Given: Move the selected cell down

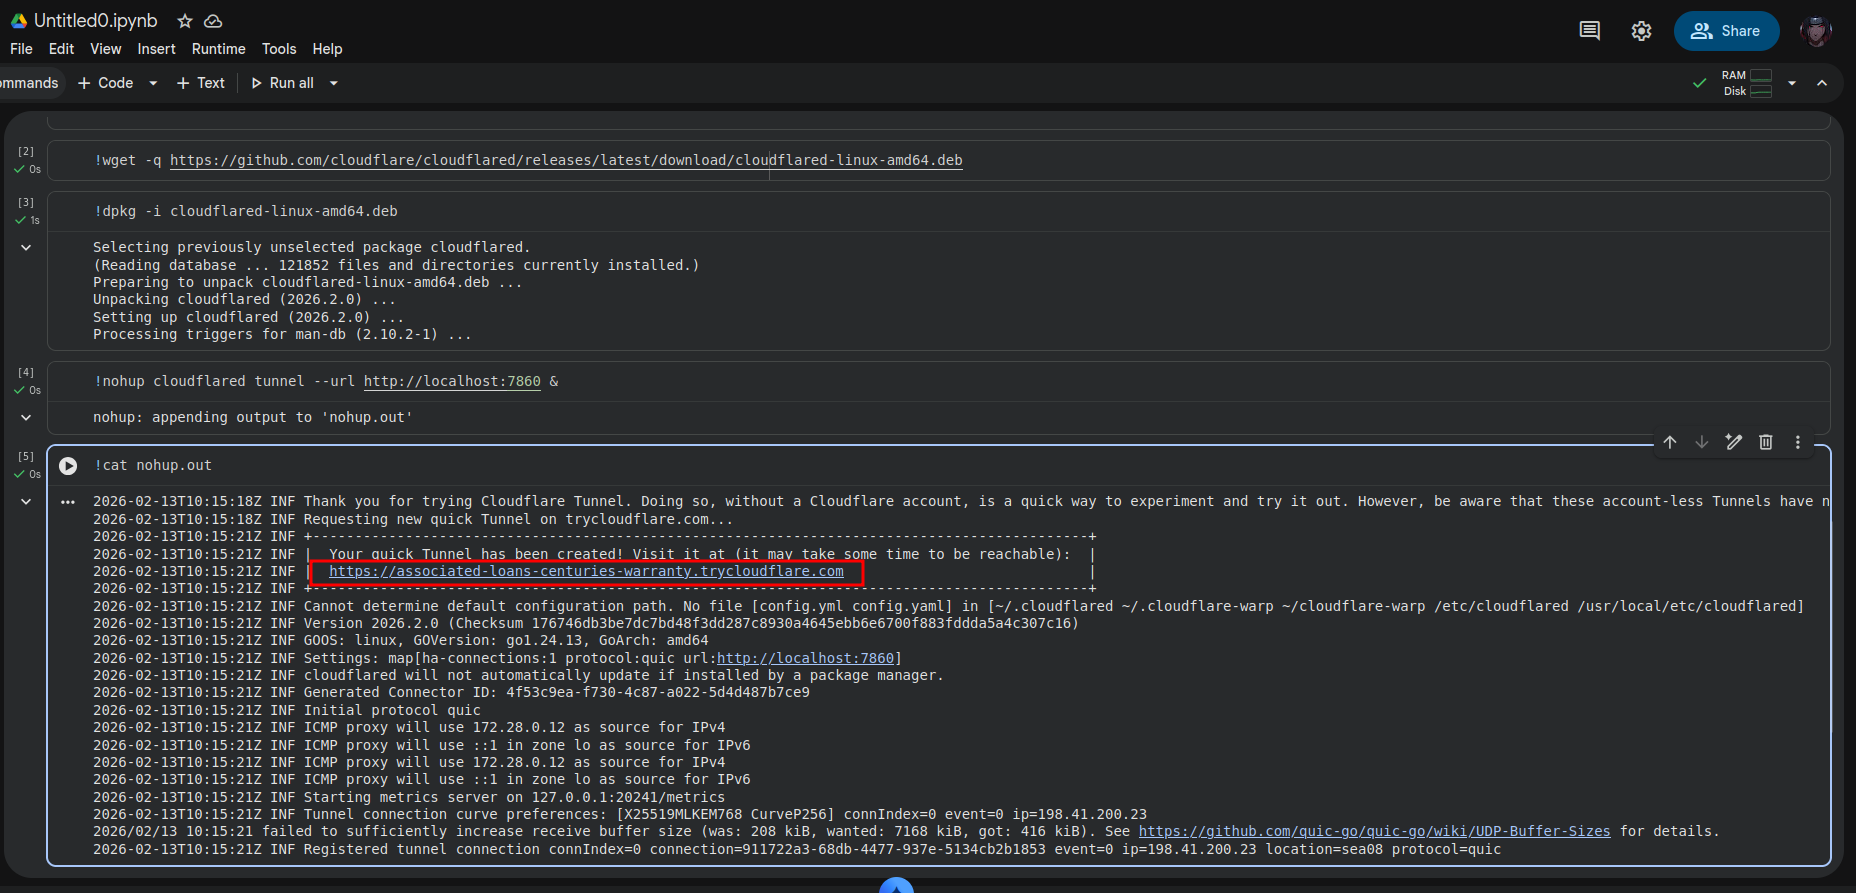Looking at the screenshot, I should pyautogui.click(x=1702, y=442).
